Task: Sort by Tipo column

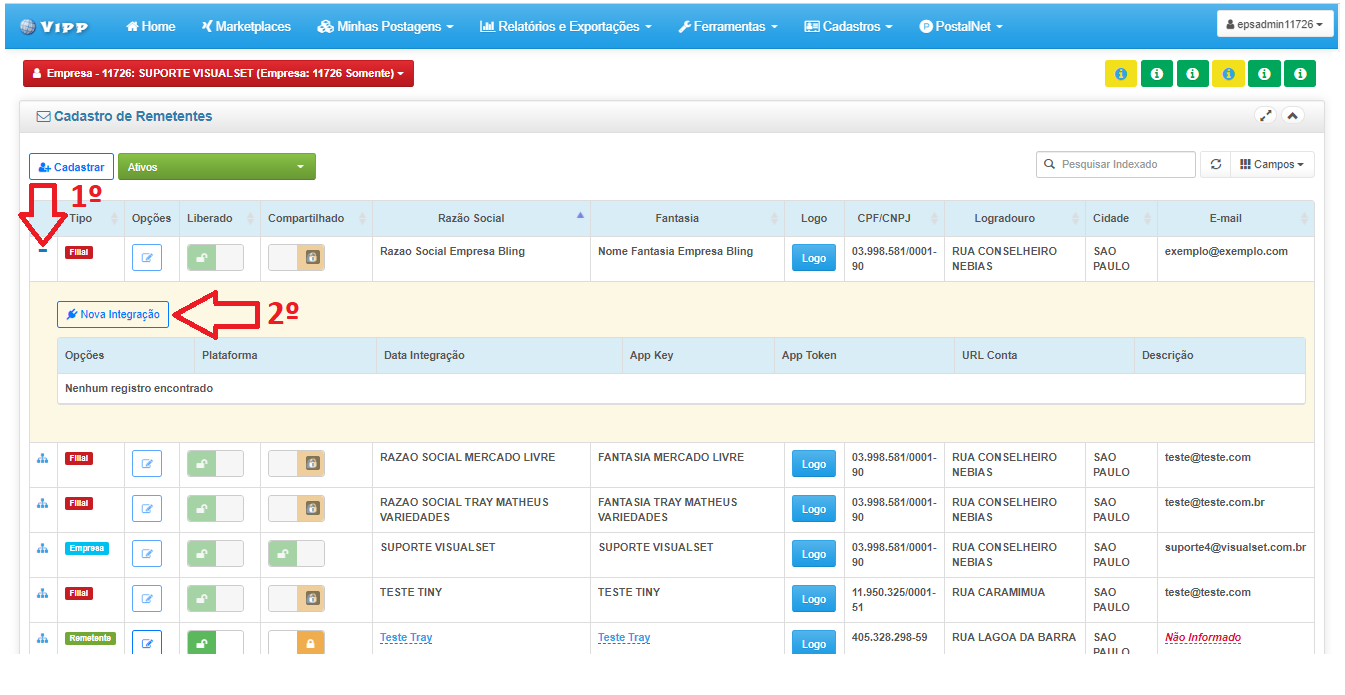Action: pyautogui.click(x=91, y=218)
